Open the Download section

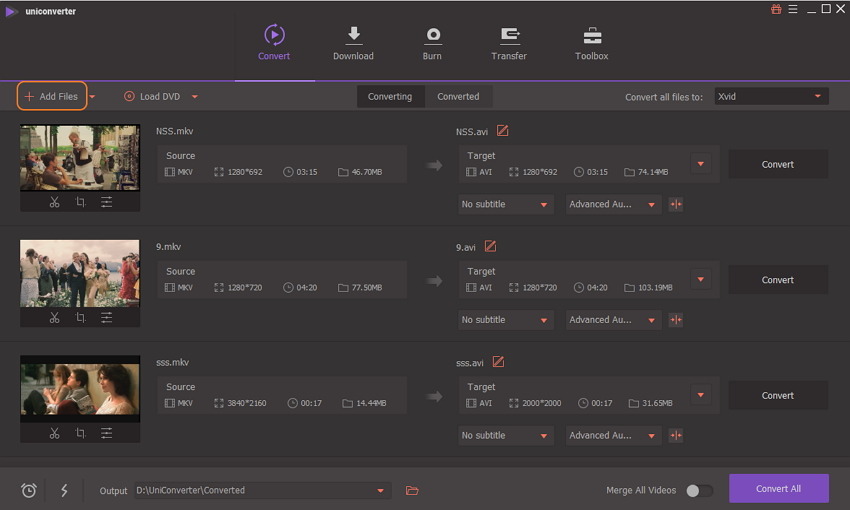[353, 42]
